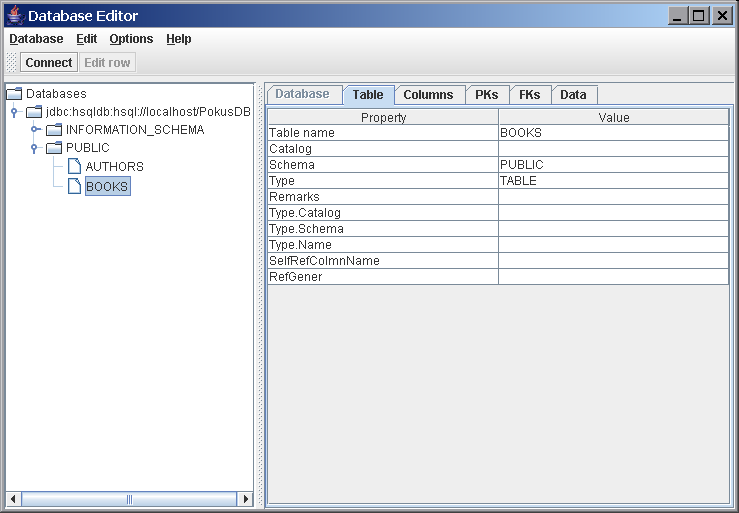Click the Remarks property cell
Screen dimensions: 739x513
[383, 197]
